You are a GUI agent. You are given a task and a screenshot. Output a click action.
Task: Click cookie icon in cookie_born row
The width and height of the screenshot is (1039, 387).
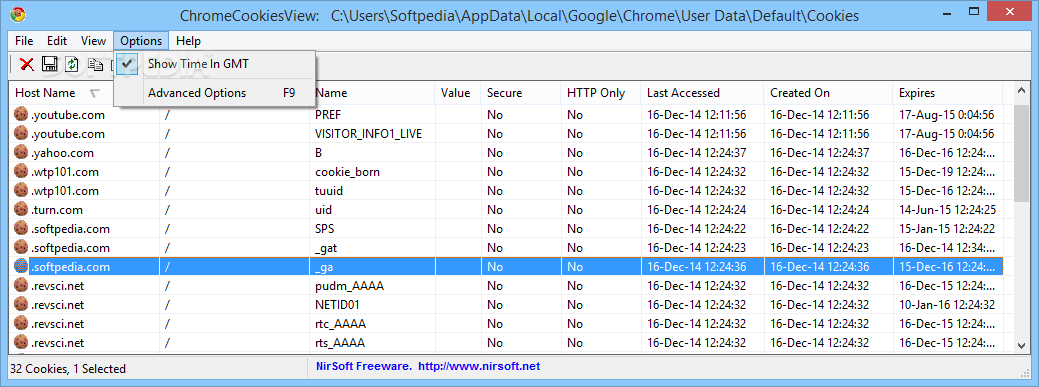click(x=22, y=172)
